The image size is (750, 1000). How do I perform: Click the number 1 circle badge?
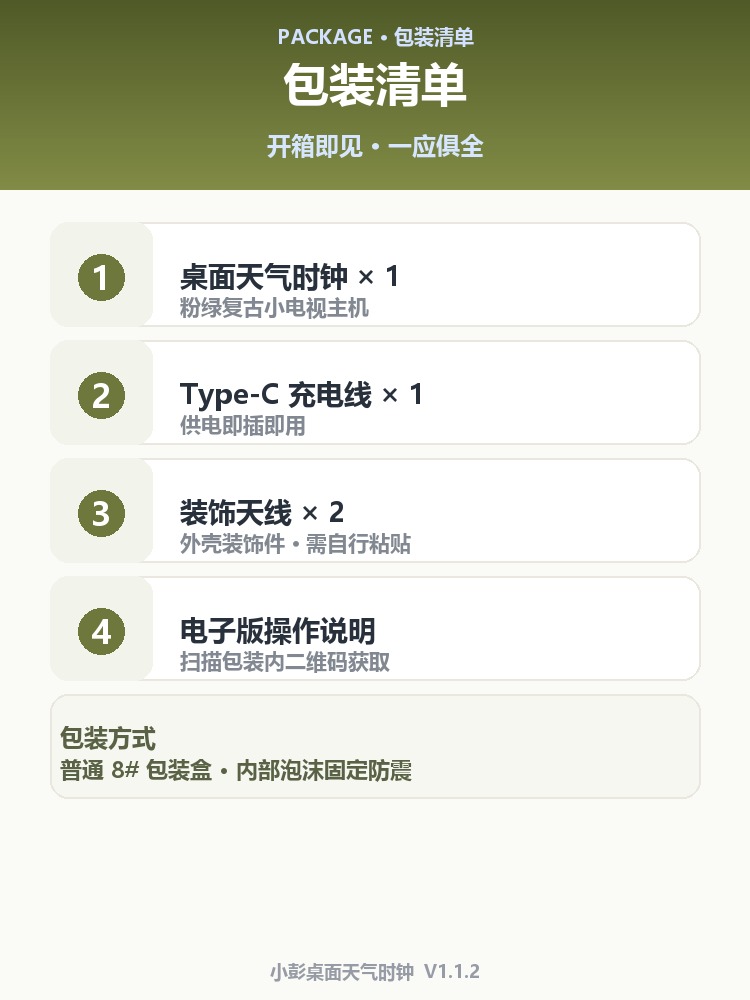(x=101, y=277)
